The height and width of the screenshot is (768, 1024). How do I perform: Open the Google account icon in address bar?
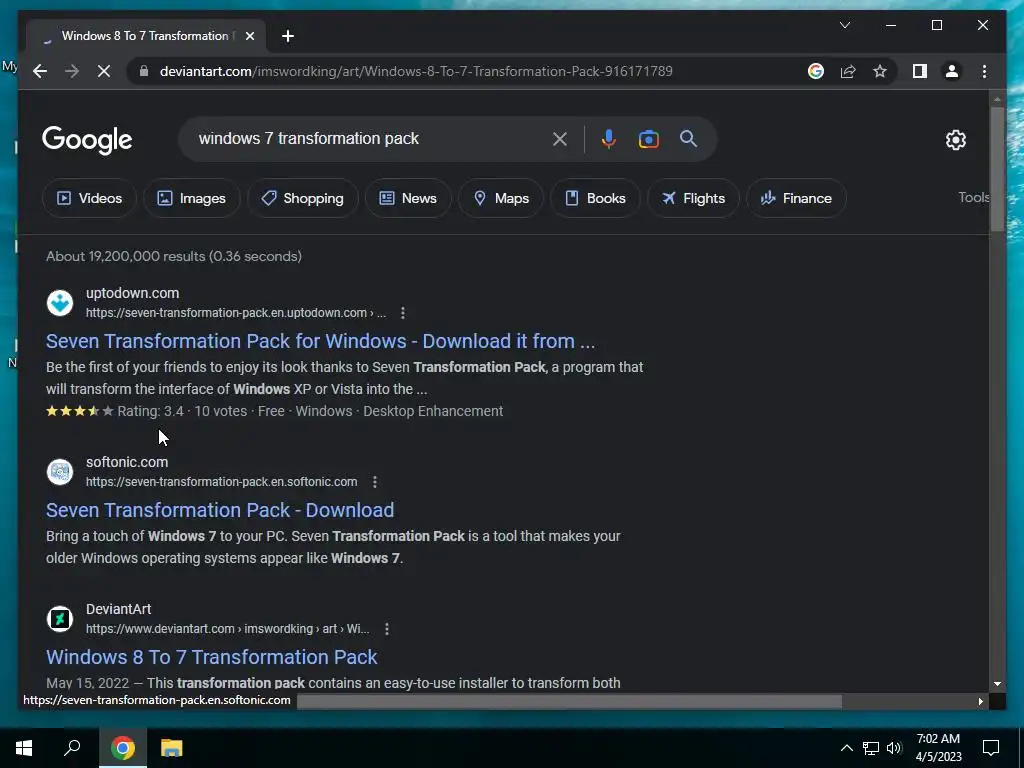pyautogui.click(x=816, y=71)
